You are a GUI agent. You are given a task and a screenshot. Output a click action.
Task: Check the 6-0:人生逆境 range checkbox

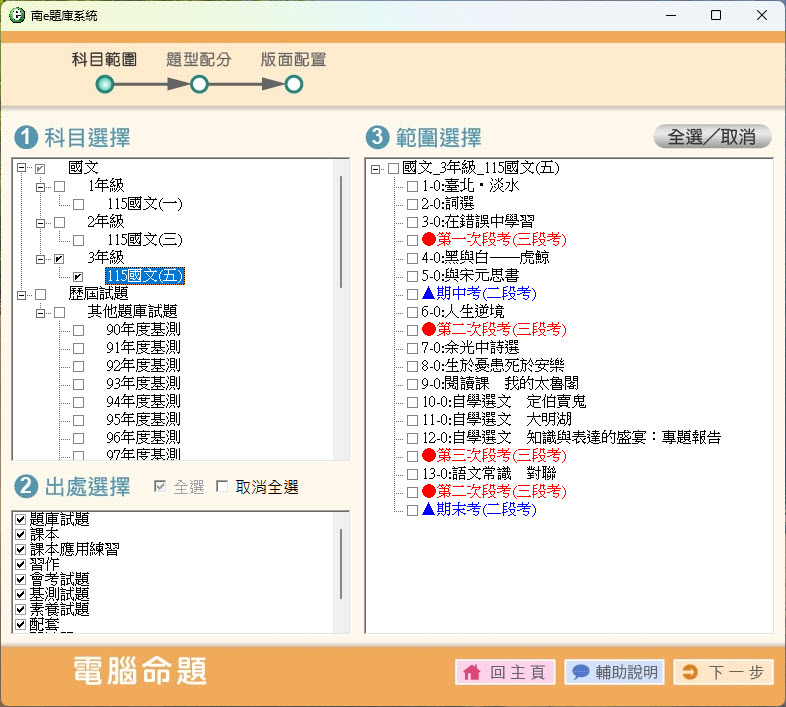(413, 312)
